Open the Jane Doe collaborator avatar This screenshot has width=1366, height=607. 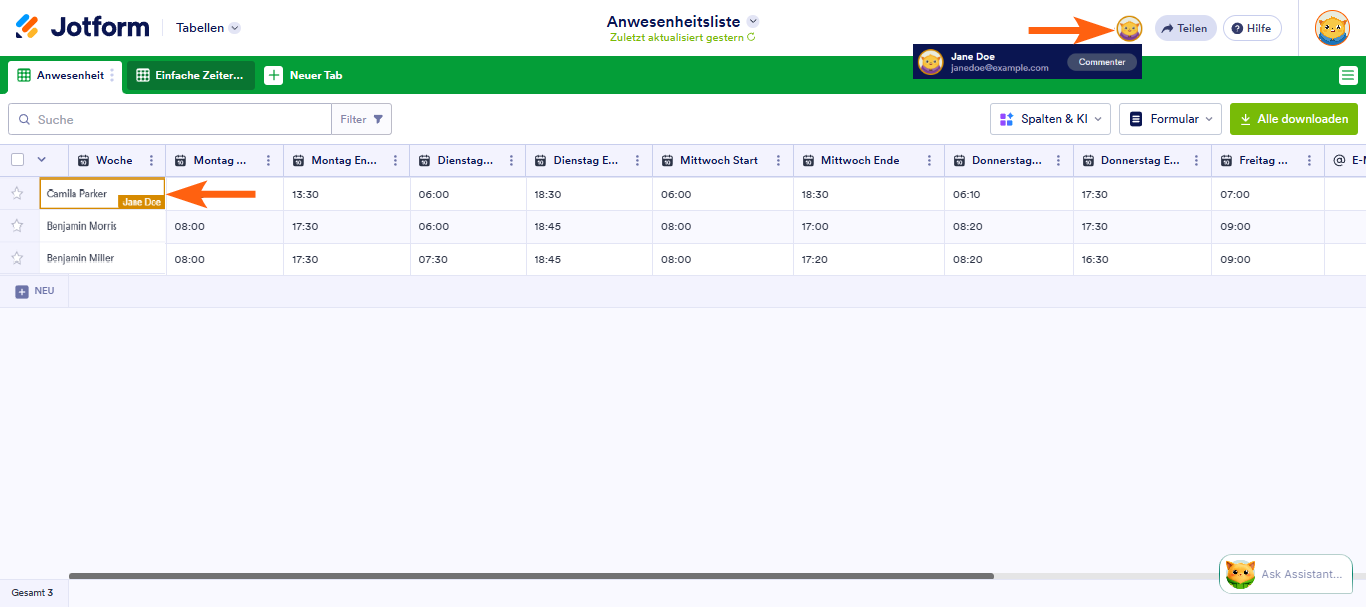tap(1129, 29)
